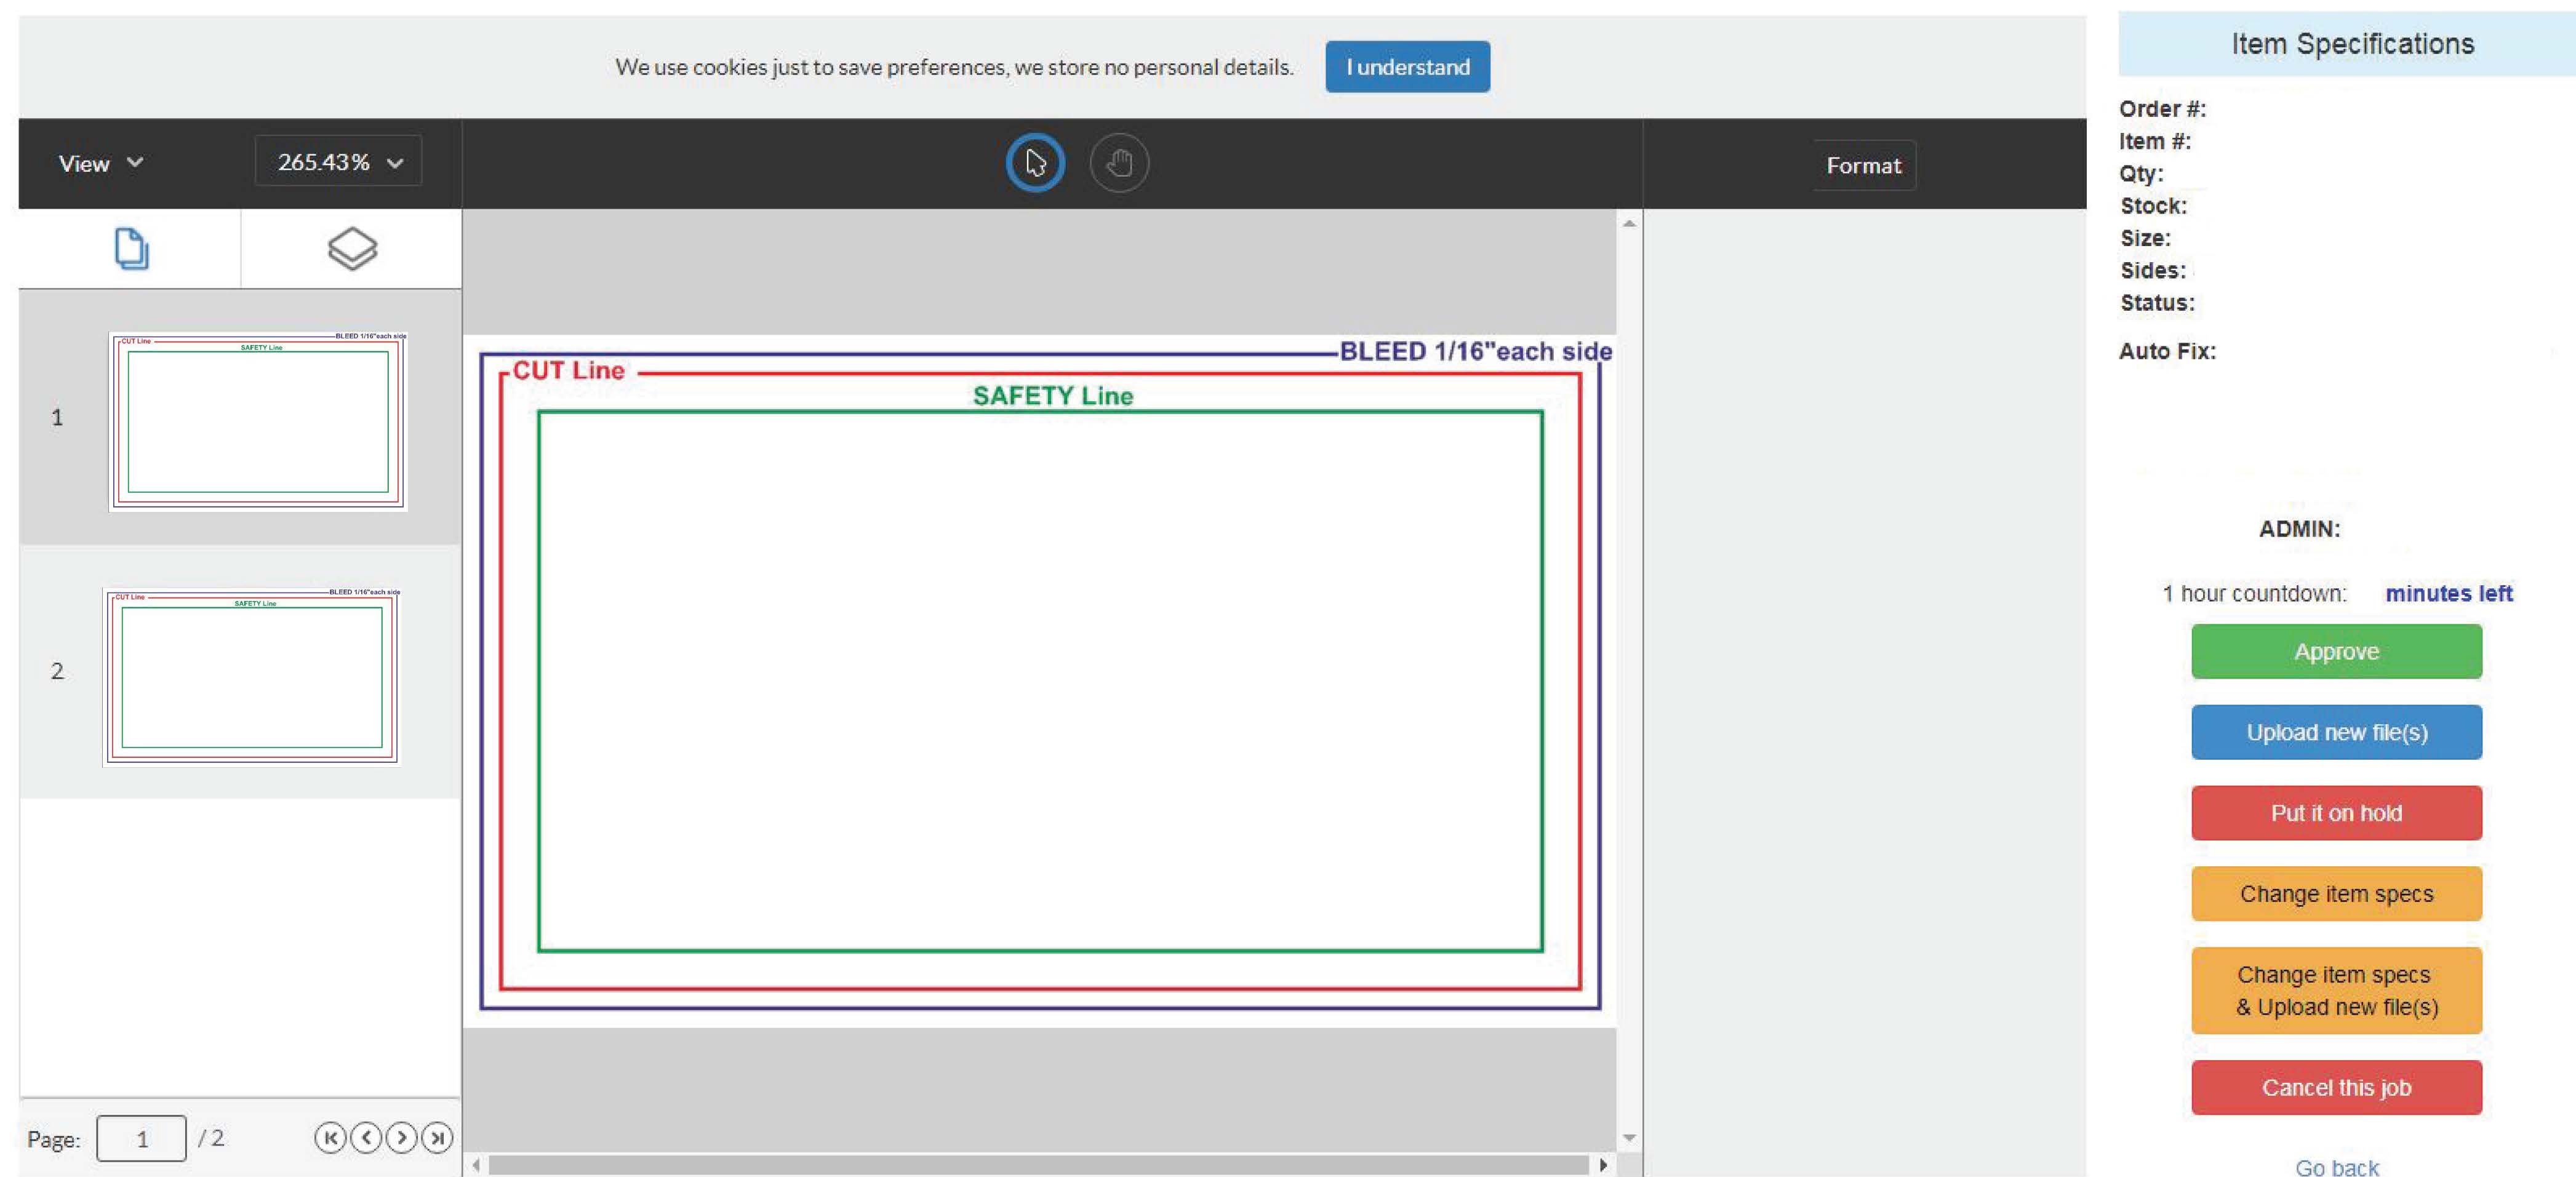Go to previous page
The width and height of the screenshot is (2576, 1177).
click(366, 1138)
